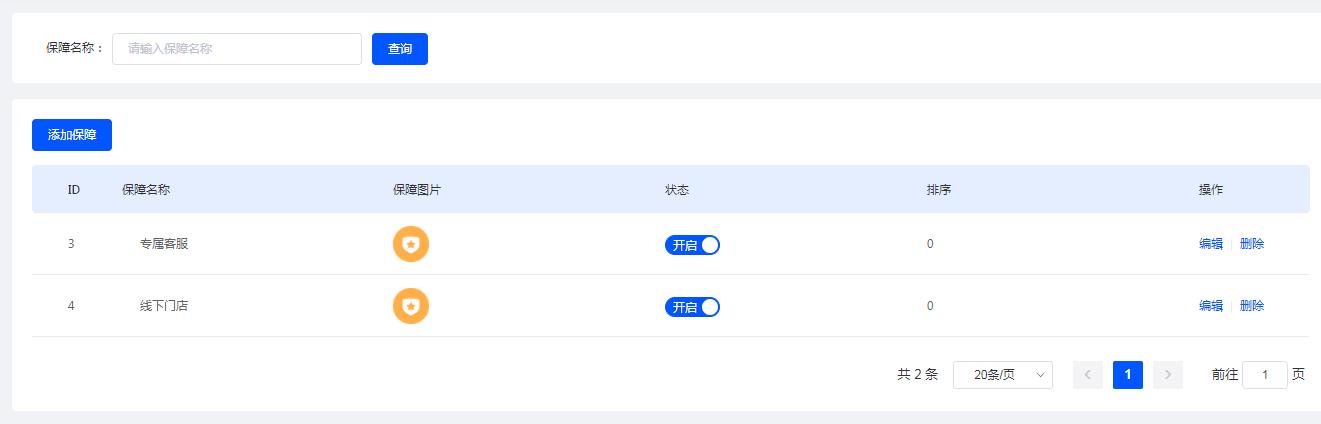
Task: Focus the 前往 page jump input
Action: [1265, 375]
